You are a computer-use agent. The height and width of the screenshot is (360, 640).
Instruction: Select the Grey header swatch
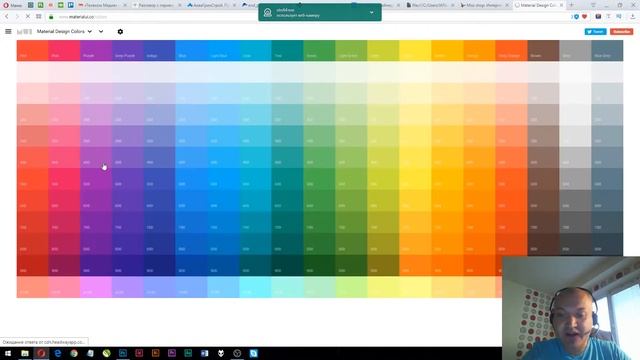click(x=575, y=51)
